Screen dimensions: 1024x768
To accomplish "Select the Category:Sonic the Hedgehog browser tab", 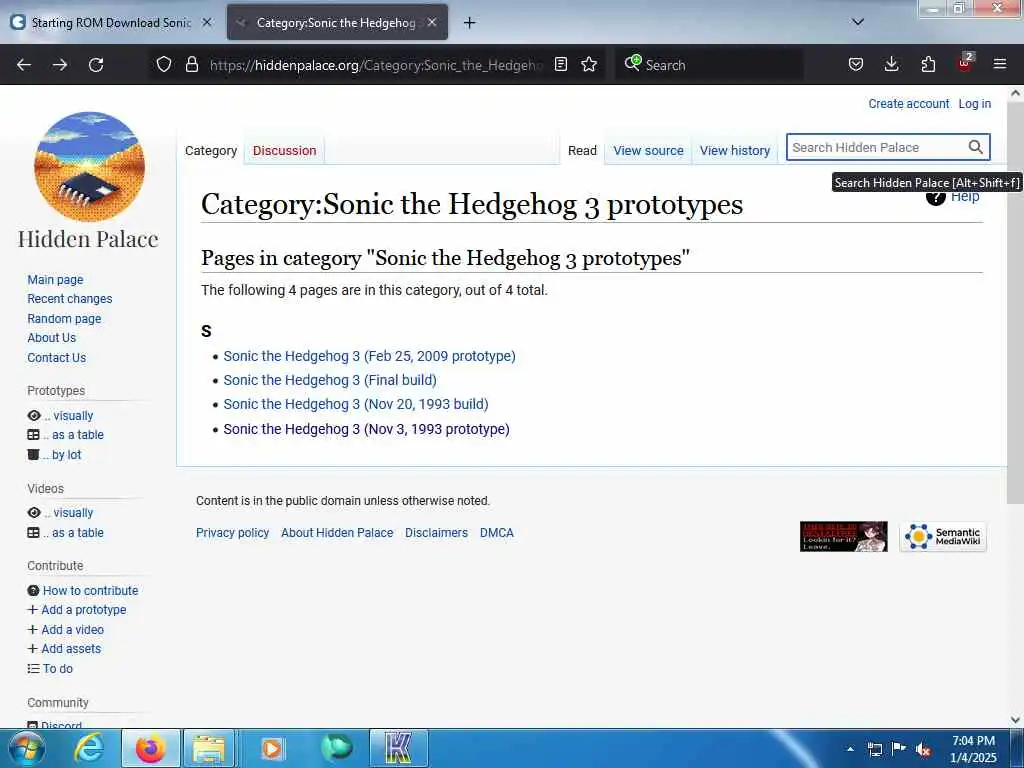I will (336, 22).
